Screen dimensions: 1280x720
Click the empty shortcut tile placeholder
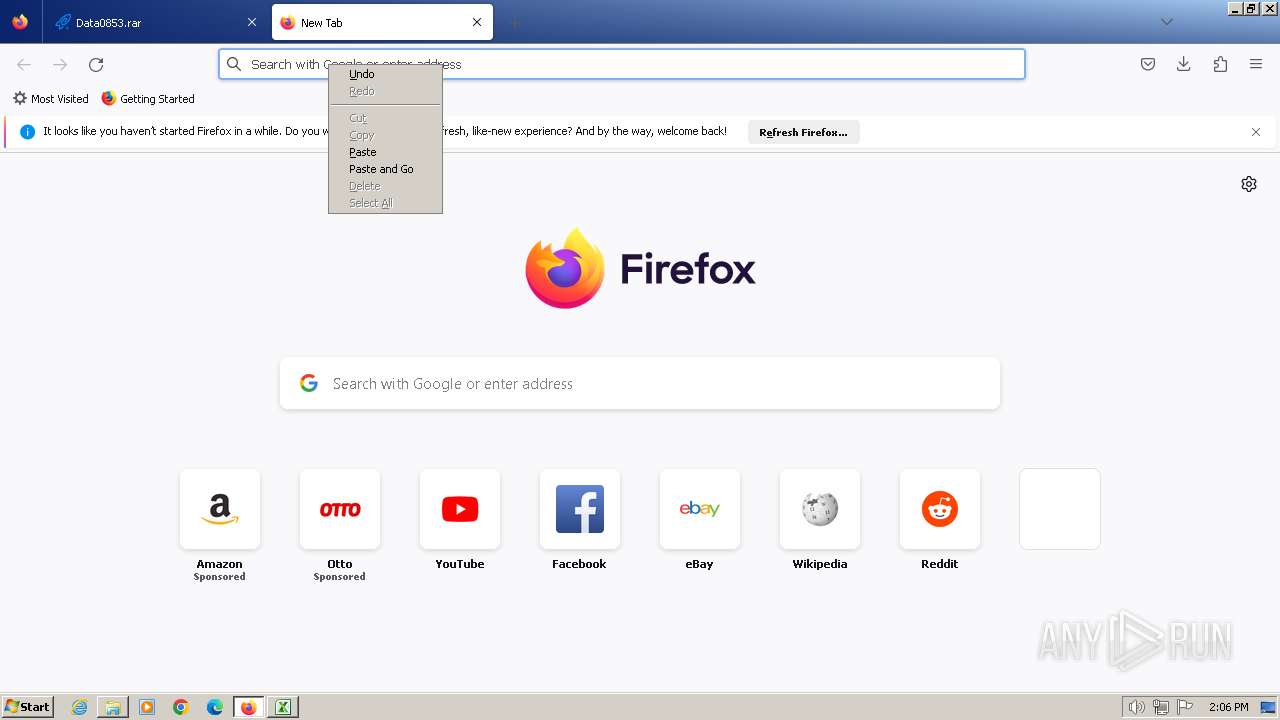pyautogui.click(x=1060, y=509)
